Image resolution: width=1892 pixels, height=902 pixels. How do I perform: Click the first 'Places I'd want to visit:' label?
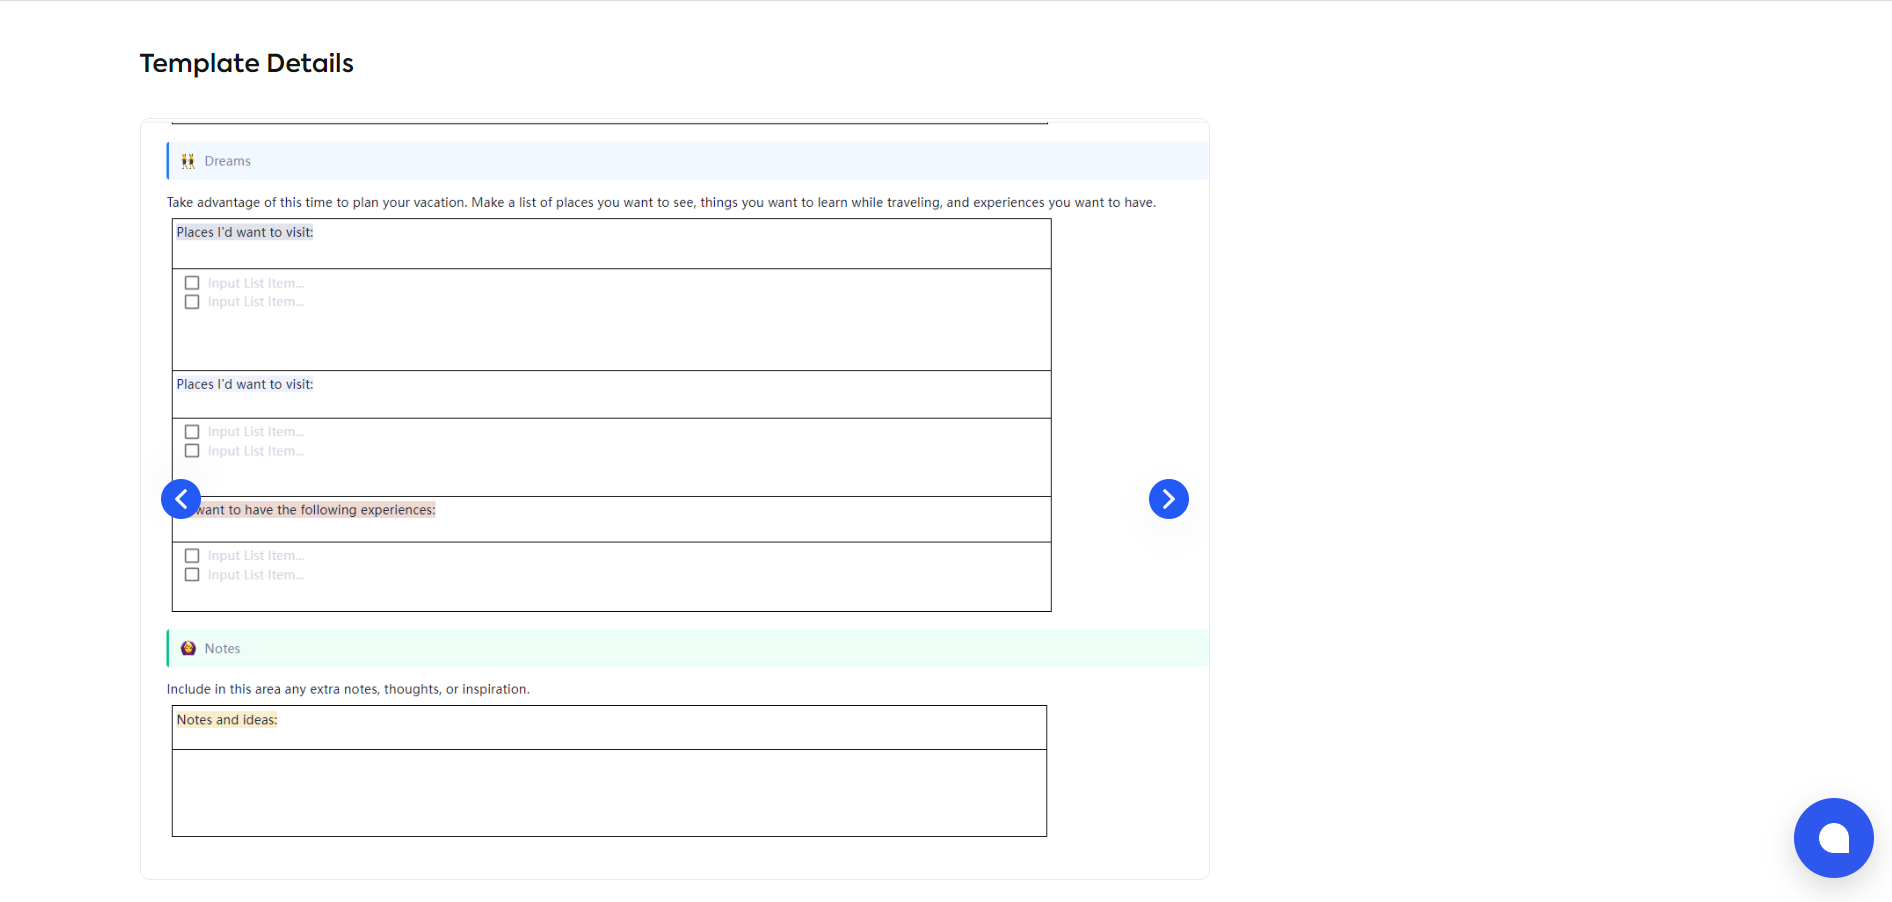245,232
